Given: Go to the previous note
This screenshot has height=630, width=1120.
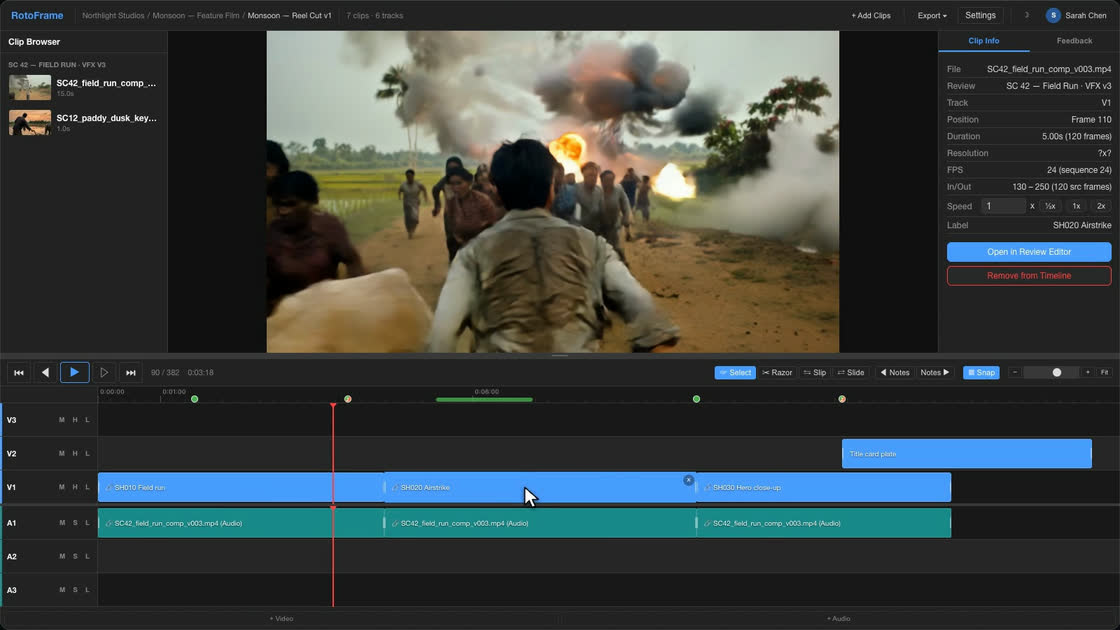Looking at the screenshot, I should 894,372.
